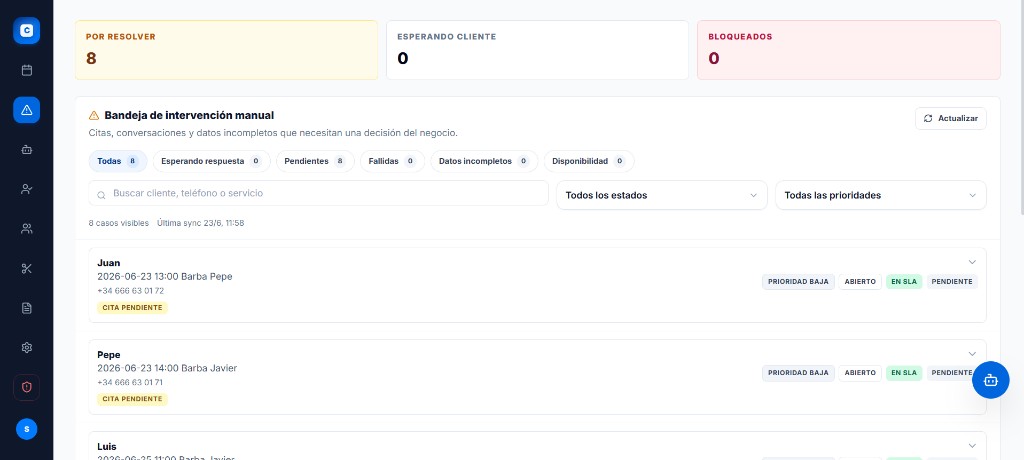Image resolution: width=1024 pixels, height=460 pixels.
Task: Expand the Pepe case chevron
Action: [x=972, y=353]
